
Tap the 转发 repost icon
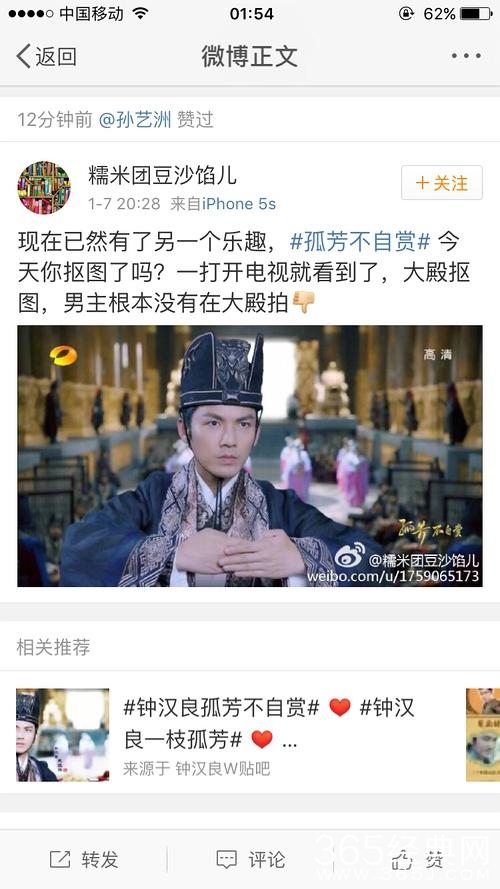60,860
